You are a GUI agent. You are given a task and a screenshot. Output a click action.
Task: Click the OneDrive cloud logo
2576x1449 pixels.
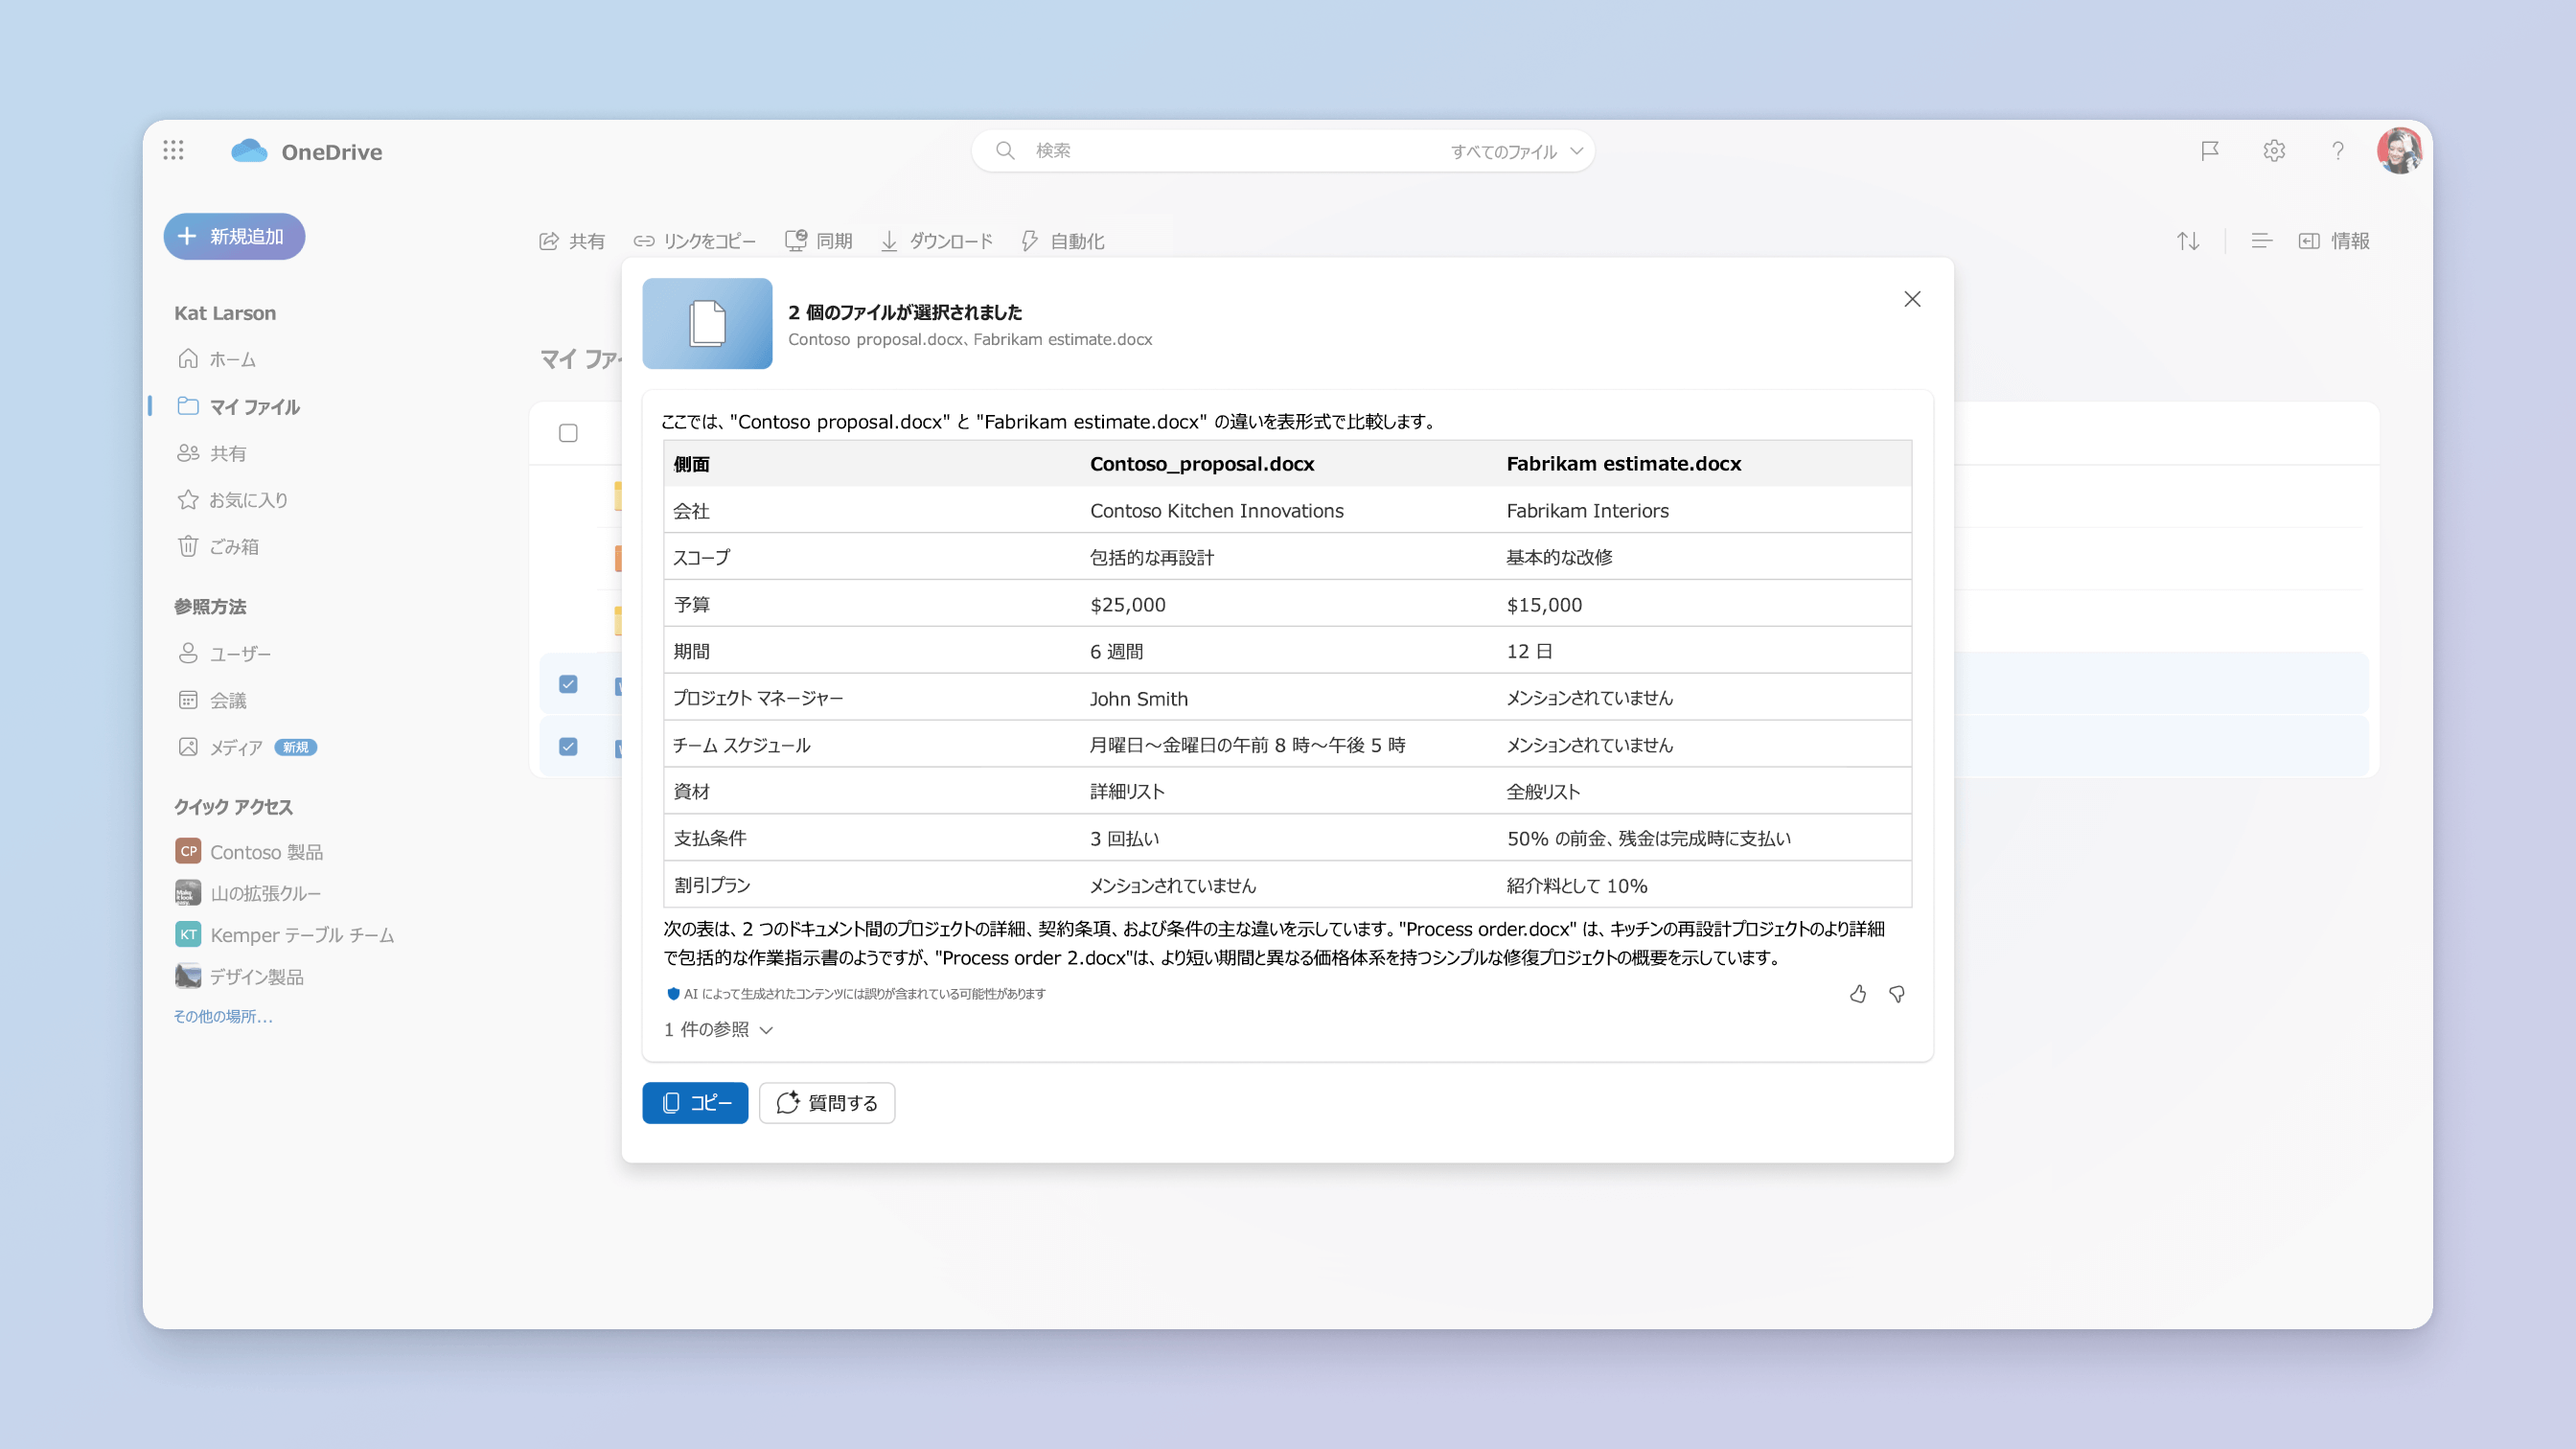click(x=249, y=151)
